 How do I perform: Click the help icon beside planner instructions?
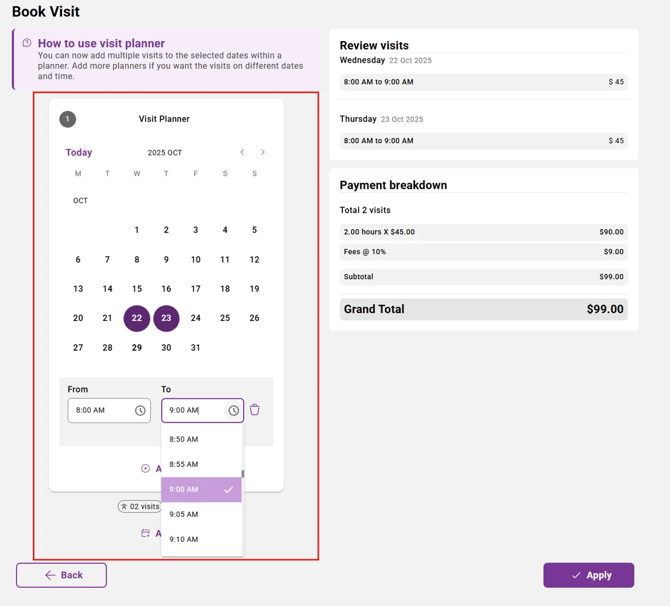tap(27, 43)
